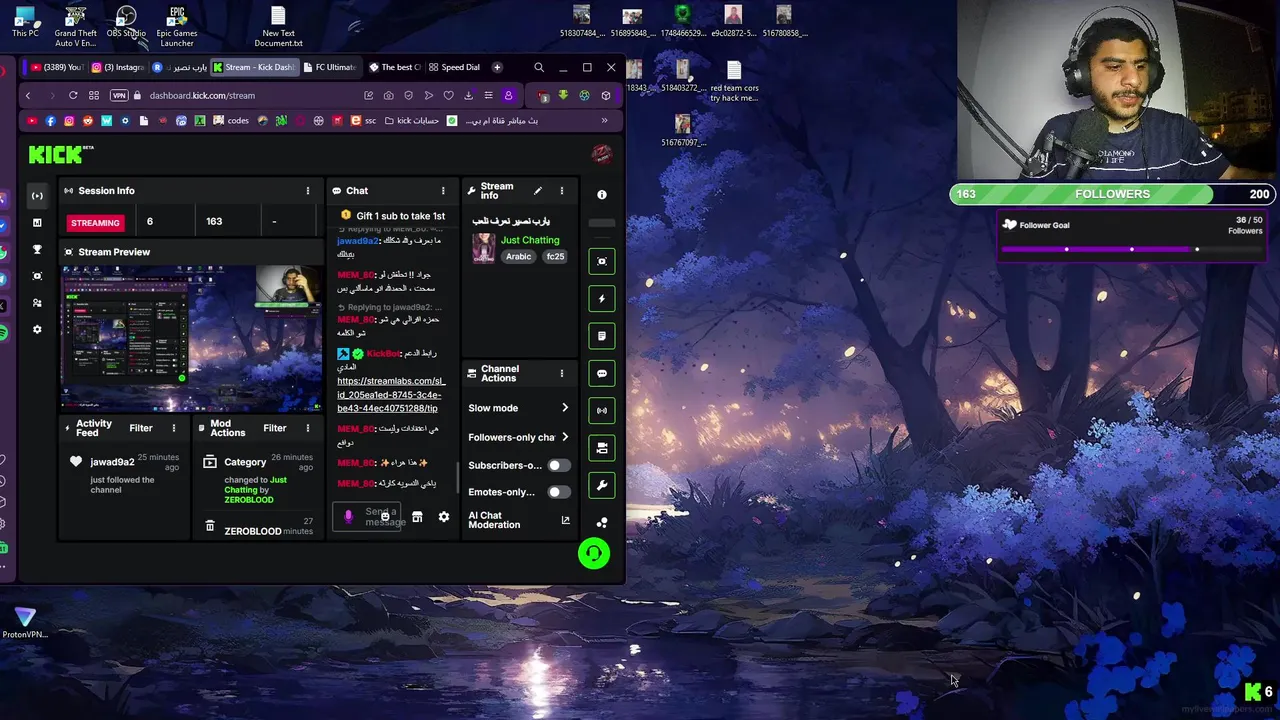Image resolution: width=1280 pixels, height=720 pixels.
Task: Open New Text Document.txt on desktop
Action: (278, 27)
